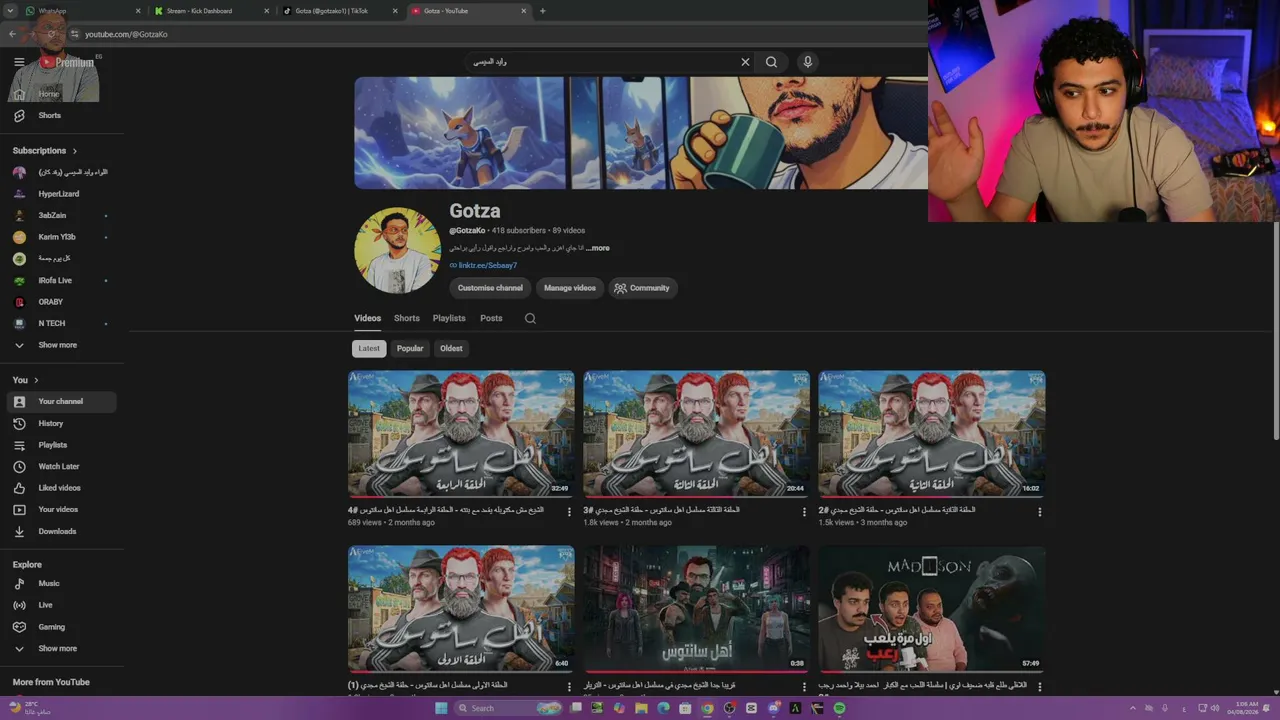Open N TECH subscription channel
Image resolution: width=1280 pixels, height=720 pixels.
click(x=62, y=324)
